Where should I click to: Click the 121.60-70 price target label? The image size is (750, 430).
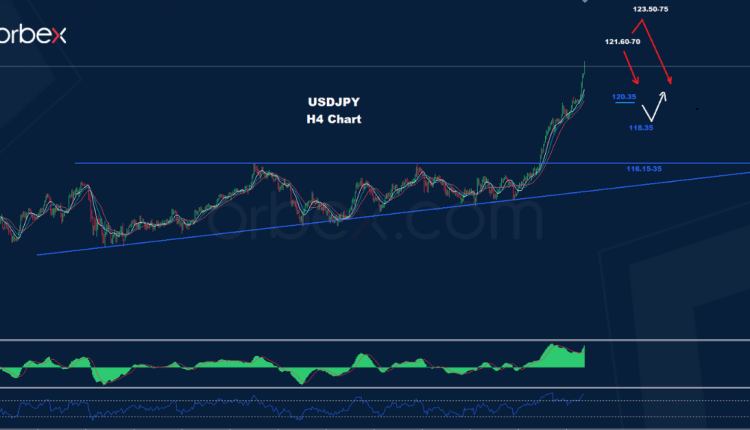click(x=622, y=42)
